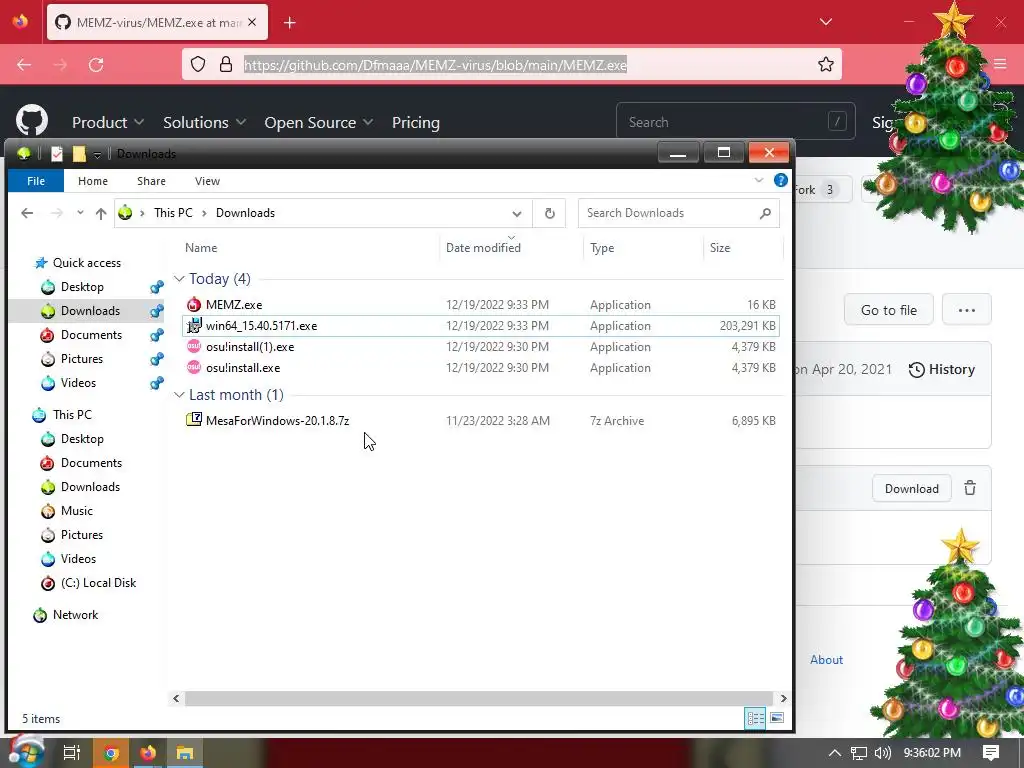Image resolution: width=1024 pixels, height=768 pixels.
Task: Expand the File Explorer ribbon
Action: pos(759,180)
